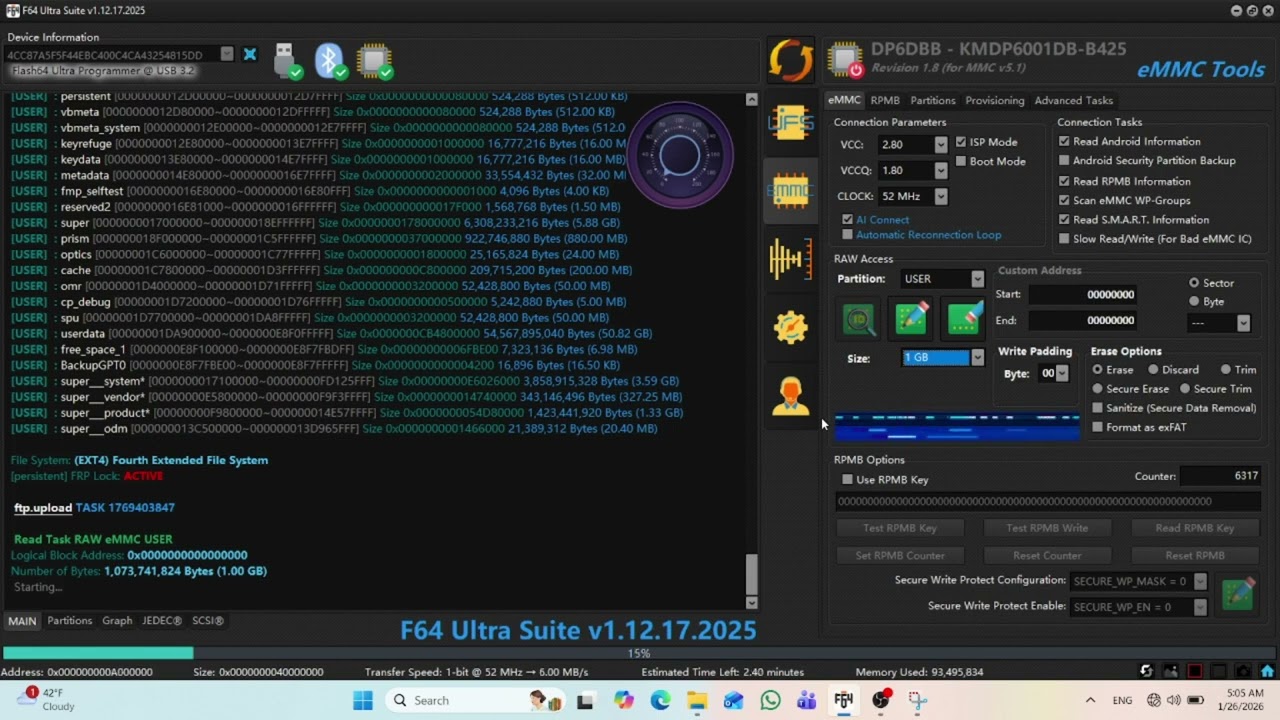Select the Byte radio button under Custom Address
Image resolution: width=1280 pixels, height=720 pixels.
[x=1194, y=301]
